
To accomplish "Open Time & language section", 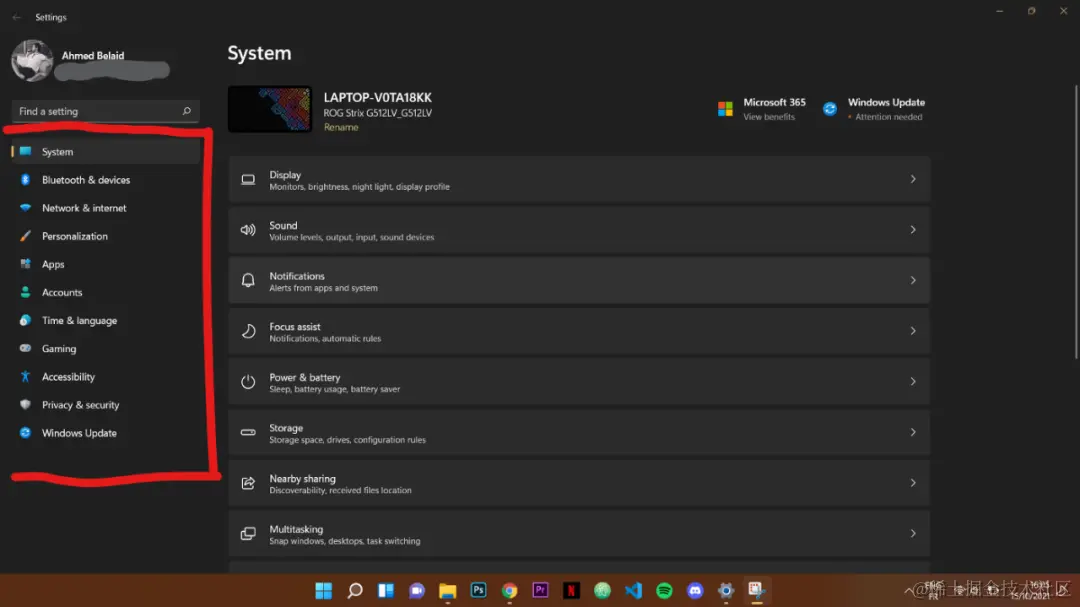I will pos(105,321).
